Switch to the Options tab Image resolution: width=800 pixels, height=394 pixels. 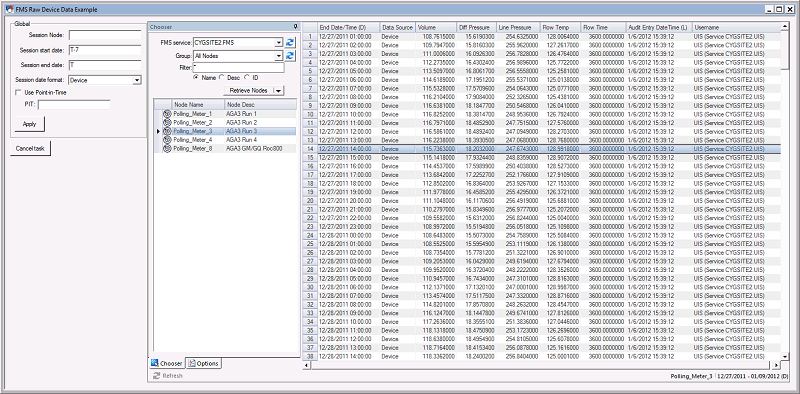203,363
